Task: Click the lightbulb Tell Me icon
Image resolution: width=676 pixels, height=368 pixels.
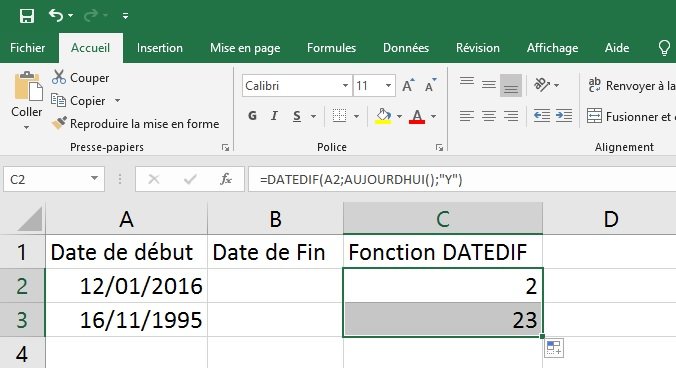Action: [664, 48]
